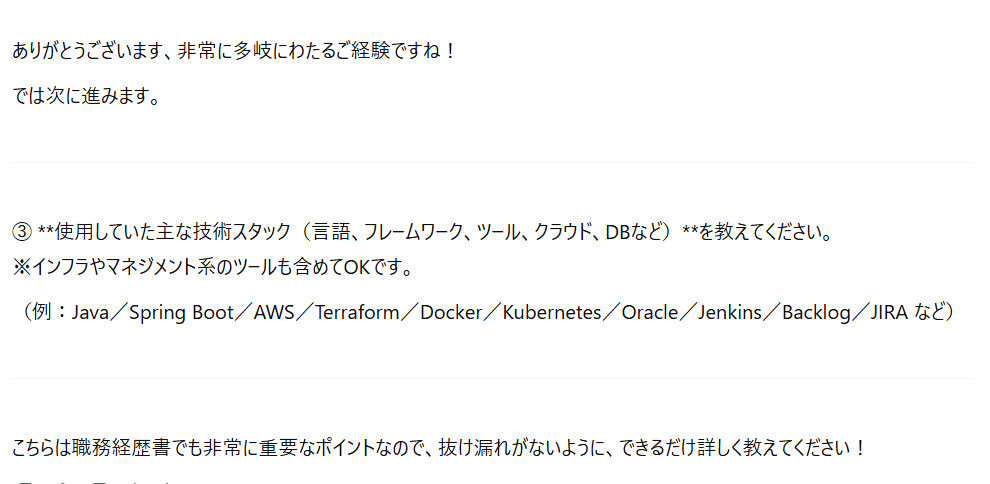Click the word Backlog in the example line
The image size is (990, 484).
(x=816, y=312)
